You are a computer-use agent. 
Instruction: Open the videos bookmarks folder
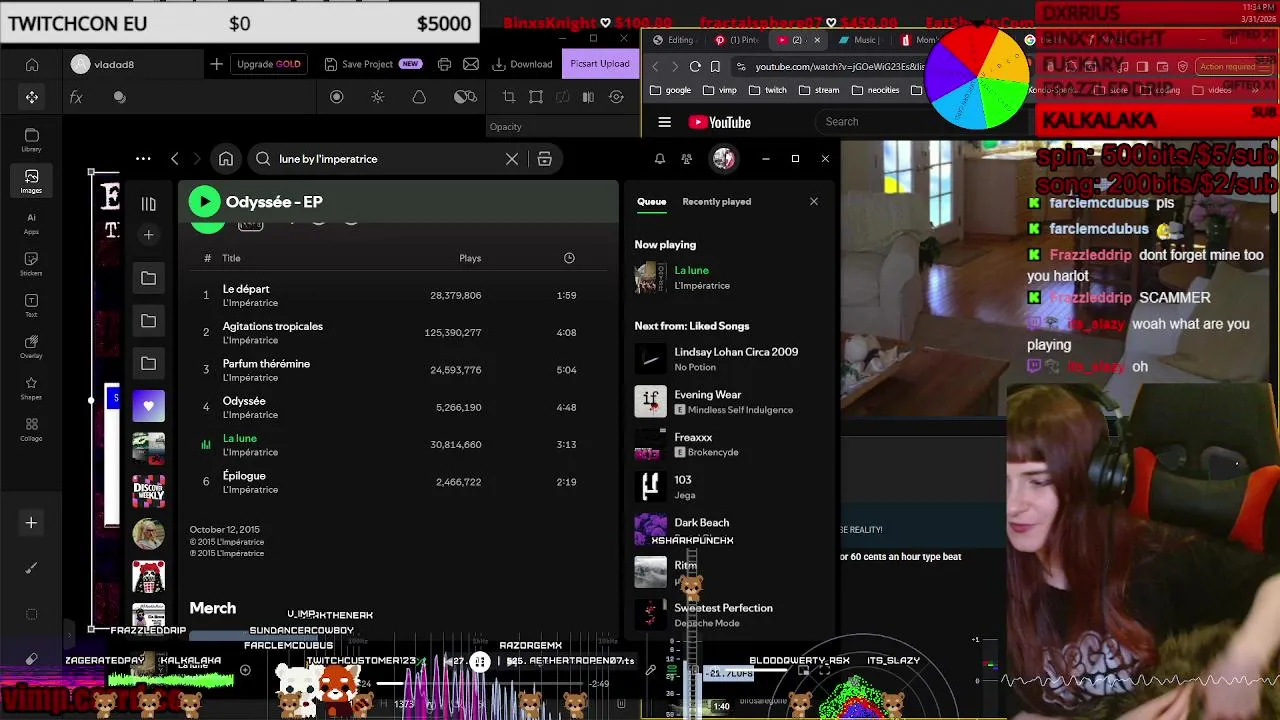[x=1212, y=90]
